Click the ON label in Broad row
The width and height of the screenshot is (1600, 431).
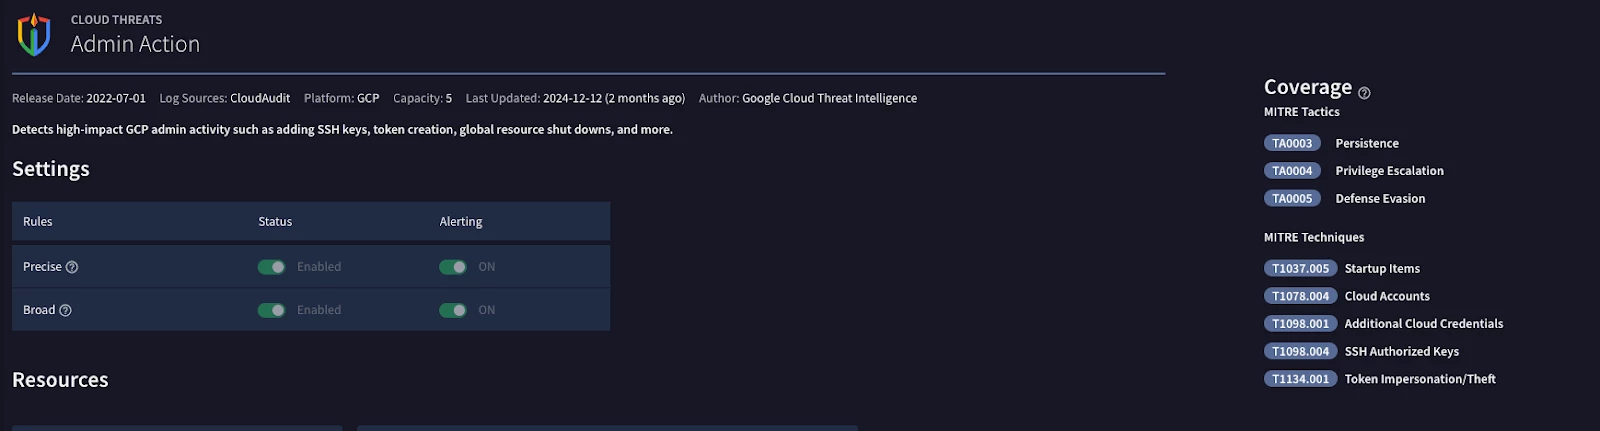tap(487, 310)
